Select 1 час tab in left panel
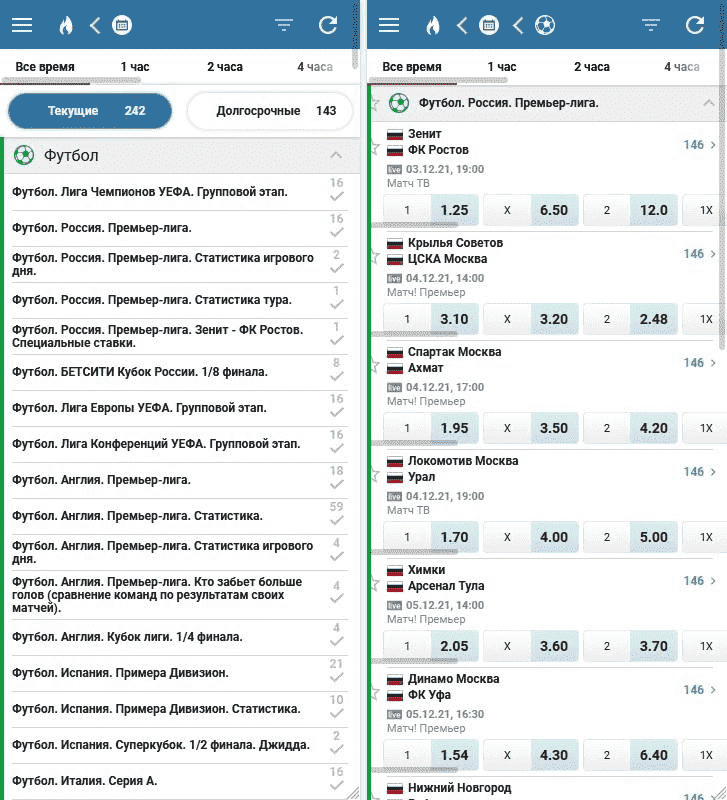Screen dimensions: 727x800 (x=135, y=67)
